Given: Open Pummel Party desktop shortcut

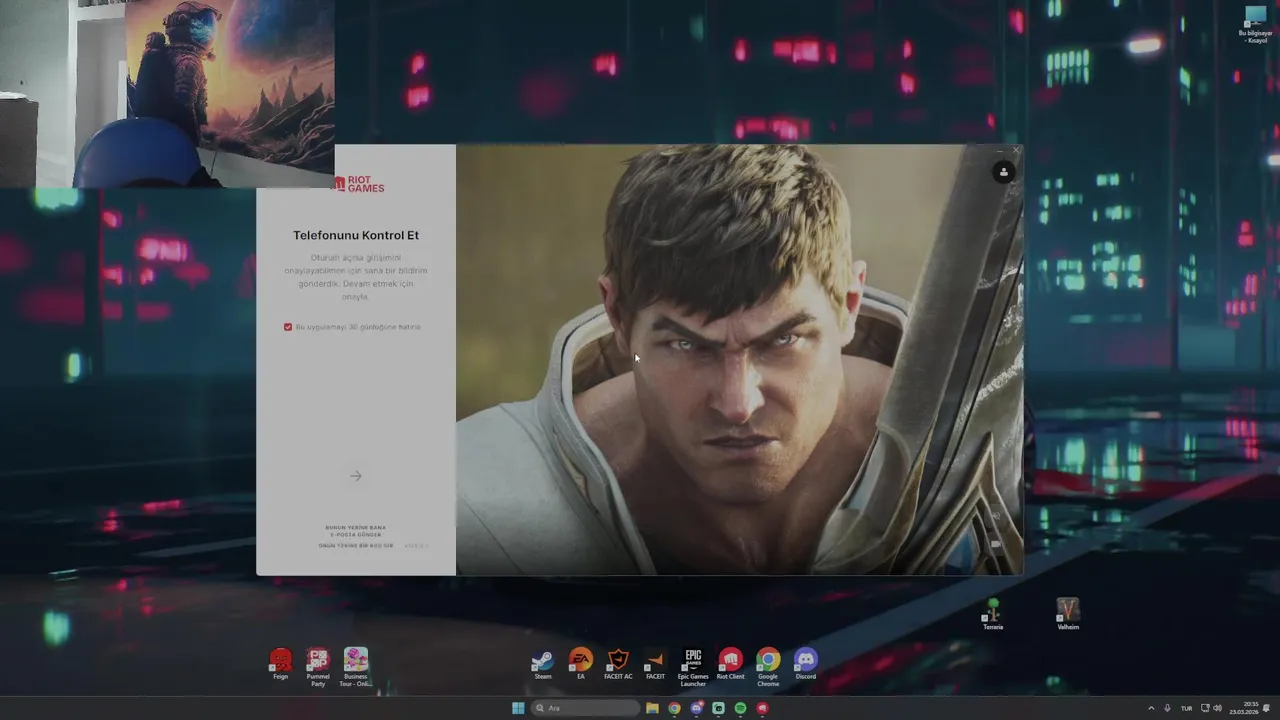Looking at the screenshot, I should point(318,667).
